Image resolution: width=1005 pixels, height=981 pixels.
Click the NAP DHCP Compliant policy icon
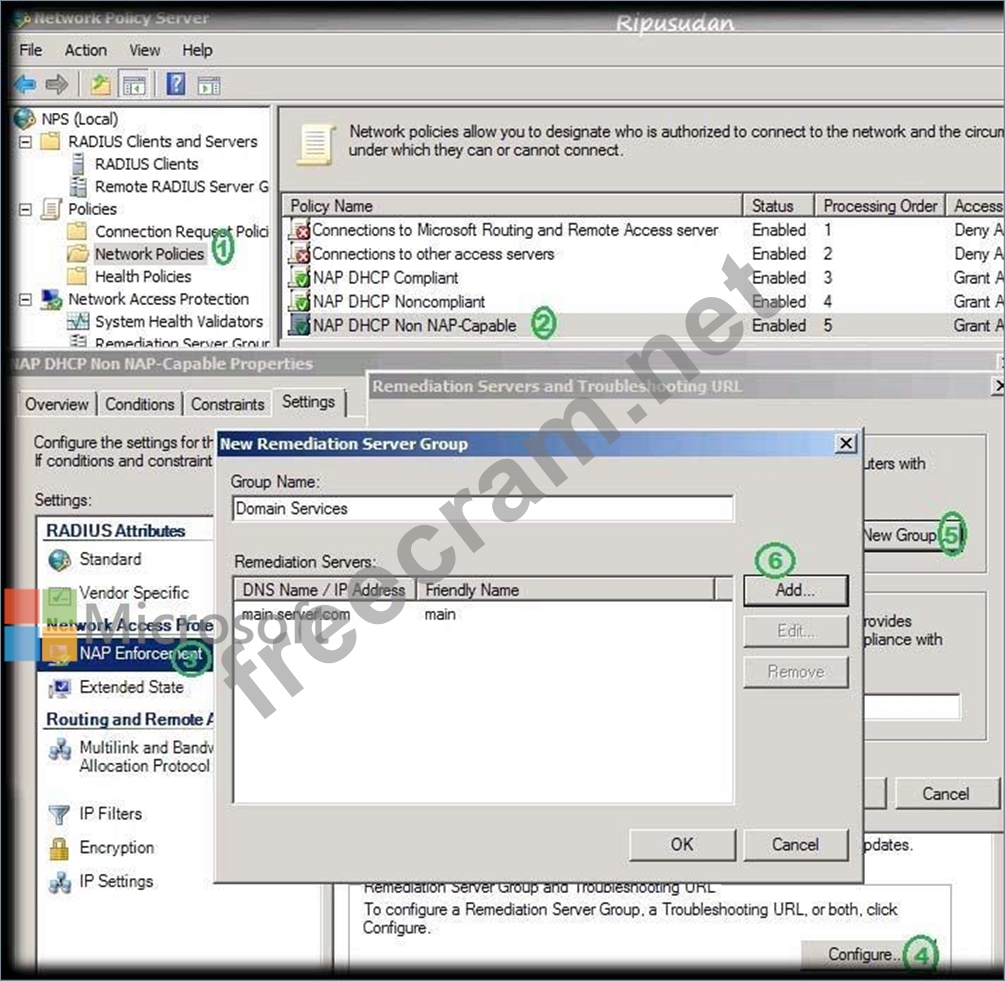point(299,277)
